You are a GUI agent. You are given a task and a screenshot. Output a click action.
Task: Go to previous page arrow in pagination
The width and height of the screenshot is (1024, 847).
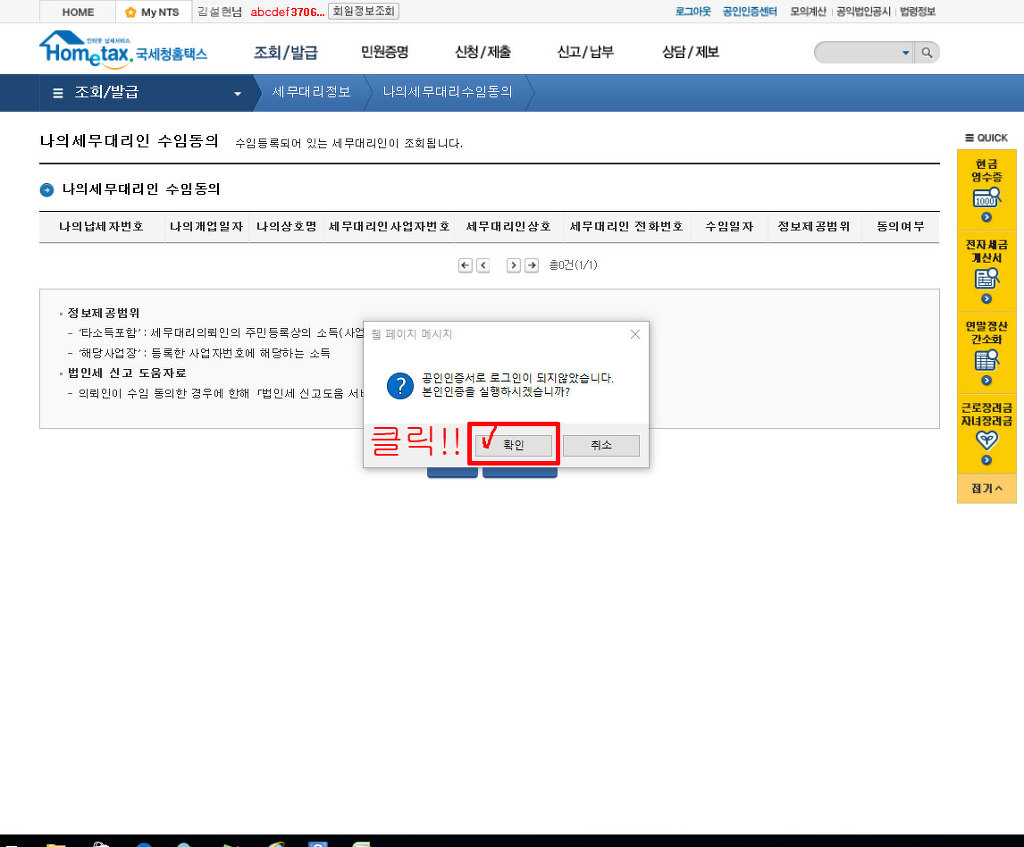pyautogui.click(x=483, y=265)
